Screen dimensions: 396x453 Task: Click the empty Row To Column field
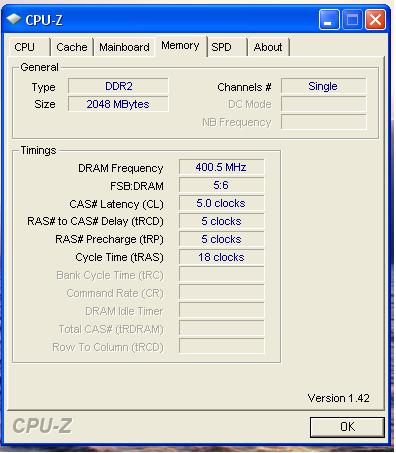pyautogui.click(x=222, y=347)
